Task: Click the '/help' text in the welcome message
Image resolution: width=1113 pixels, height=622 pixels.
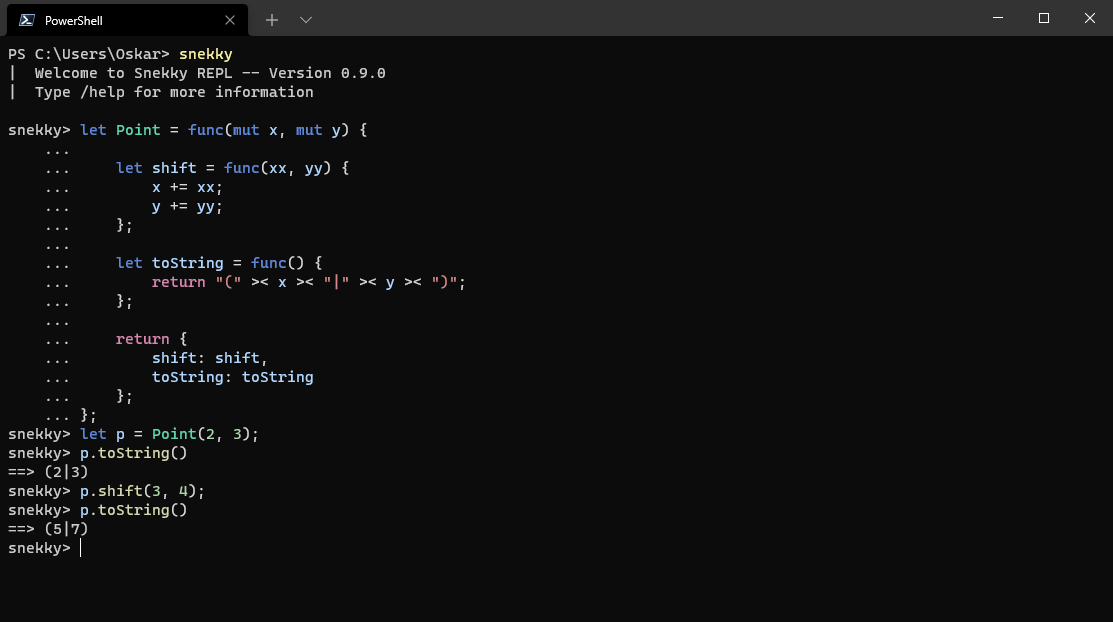Action: (102, 92)
